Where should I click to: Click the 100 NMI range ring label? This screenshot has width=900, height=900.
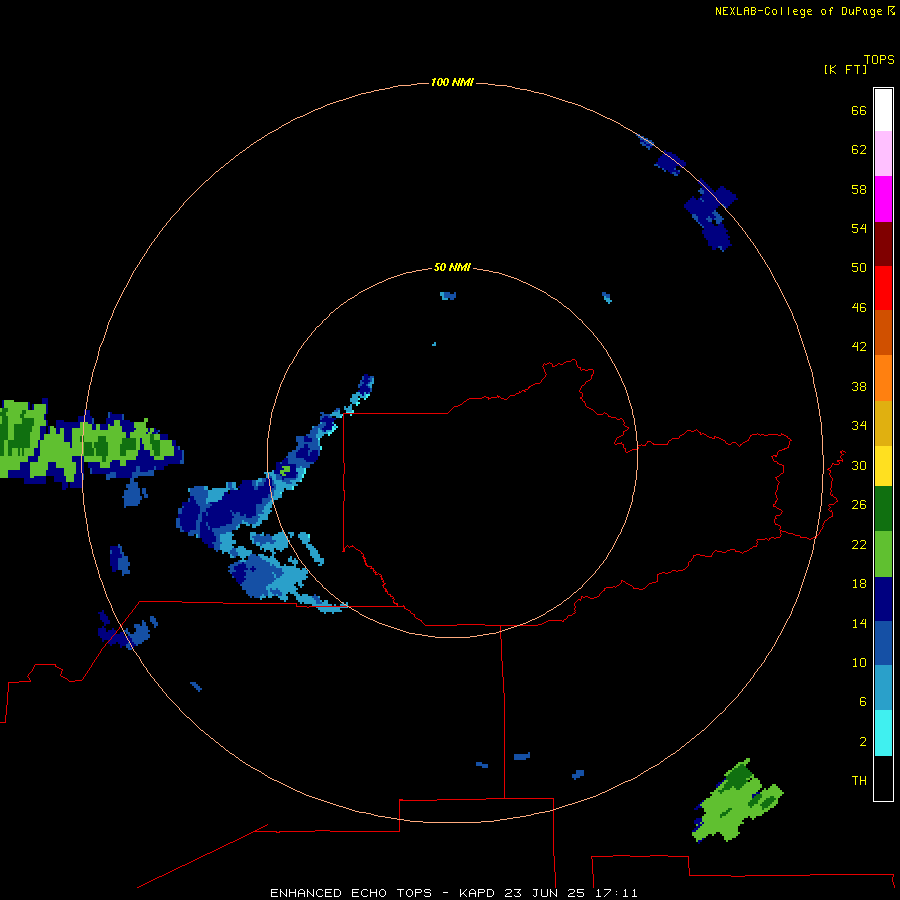(452, 83)
